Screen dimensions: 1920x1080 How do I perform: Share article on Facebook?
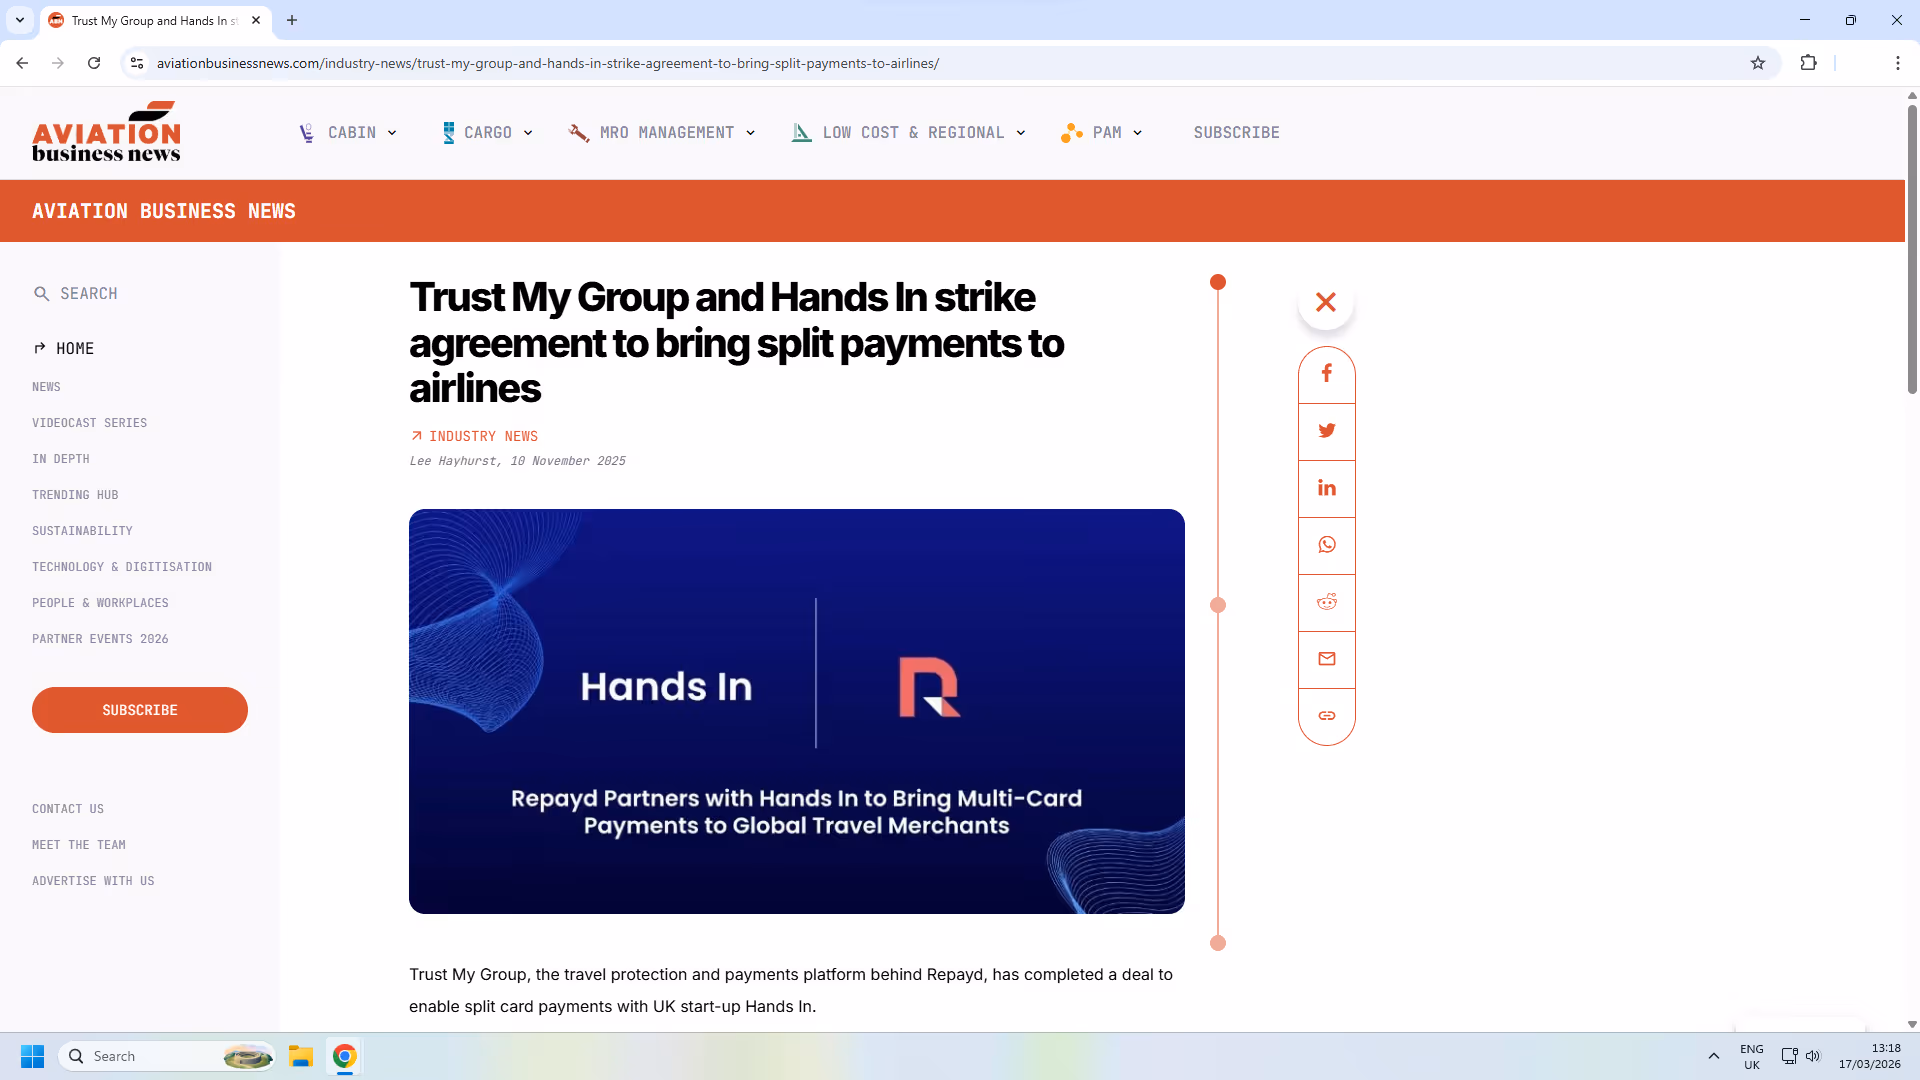[1326, 374]
